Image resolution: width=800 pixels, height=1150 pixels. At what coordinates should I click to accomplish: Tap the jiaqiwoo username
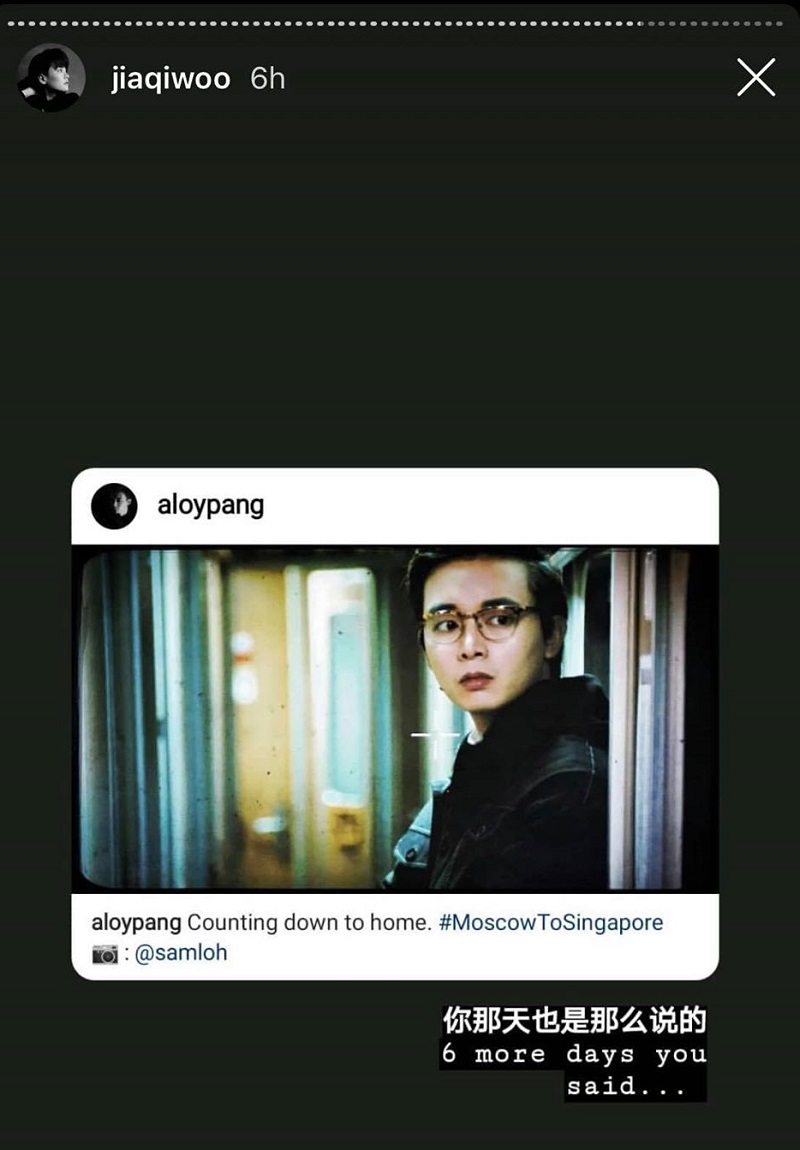pos(170,78)
